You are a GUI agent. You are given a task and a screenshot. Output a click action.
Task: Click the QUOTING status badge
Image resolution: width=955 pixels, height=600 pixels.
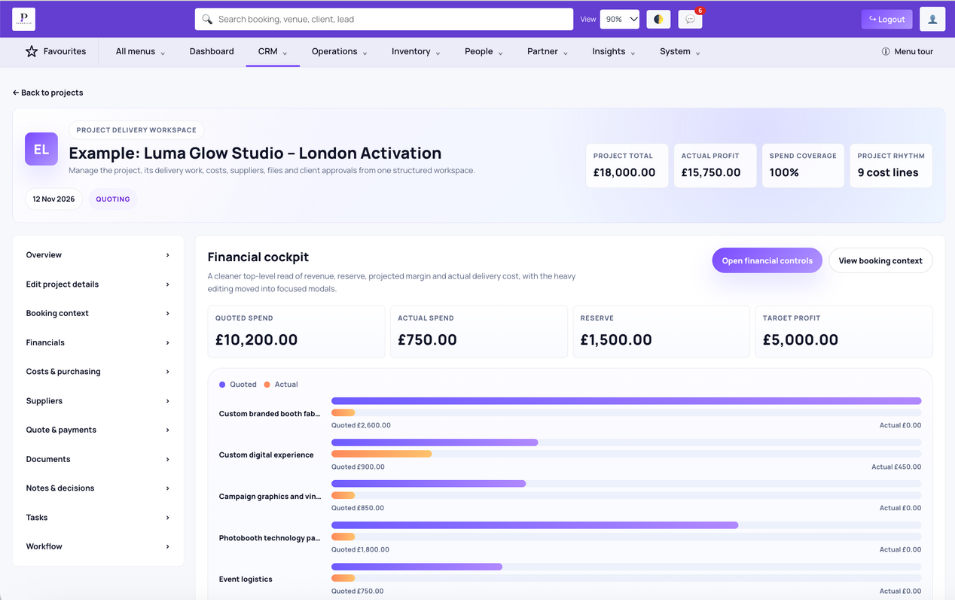(113, 199)
